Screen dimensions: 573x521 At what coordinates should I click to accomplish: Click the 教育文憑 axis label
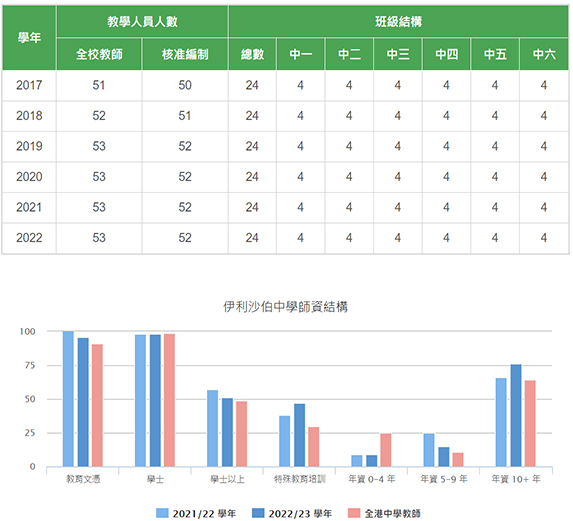pyautogui.click(x=83, y=479)
